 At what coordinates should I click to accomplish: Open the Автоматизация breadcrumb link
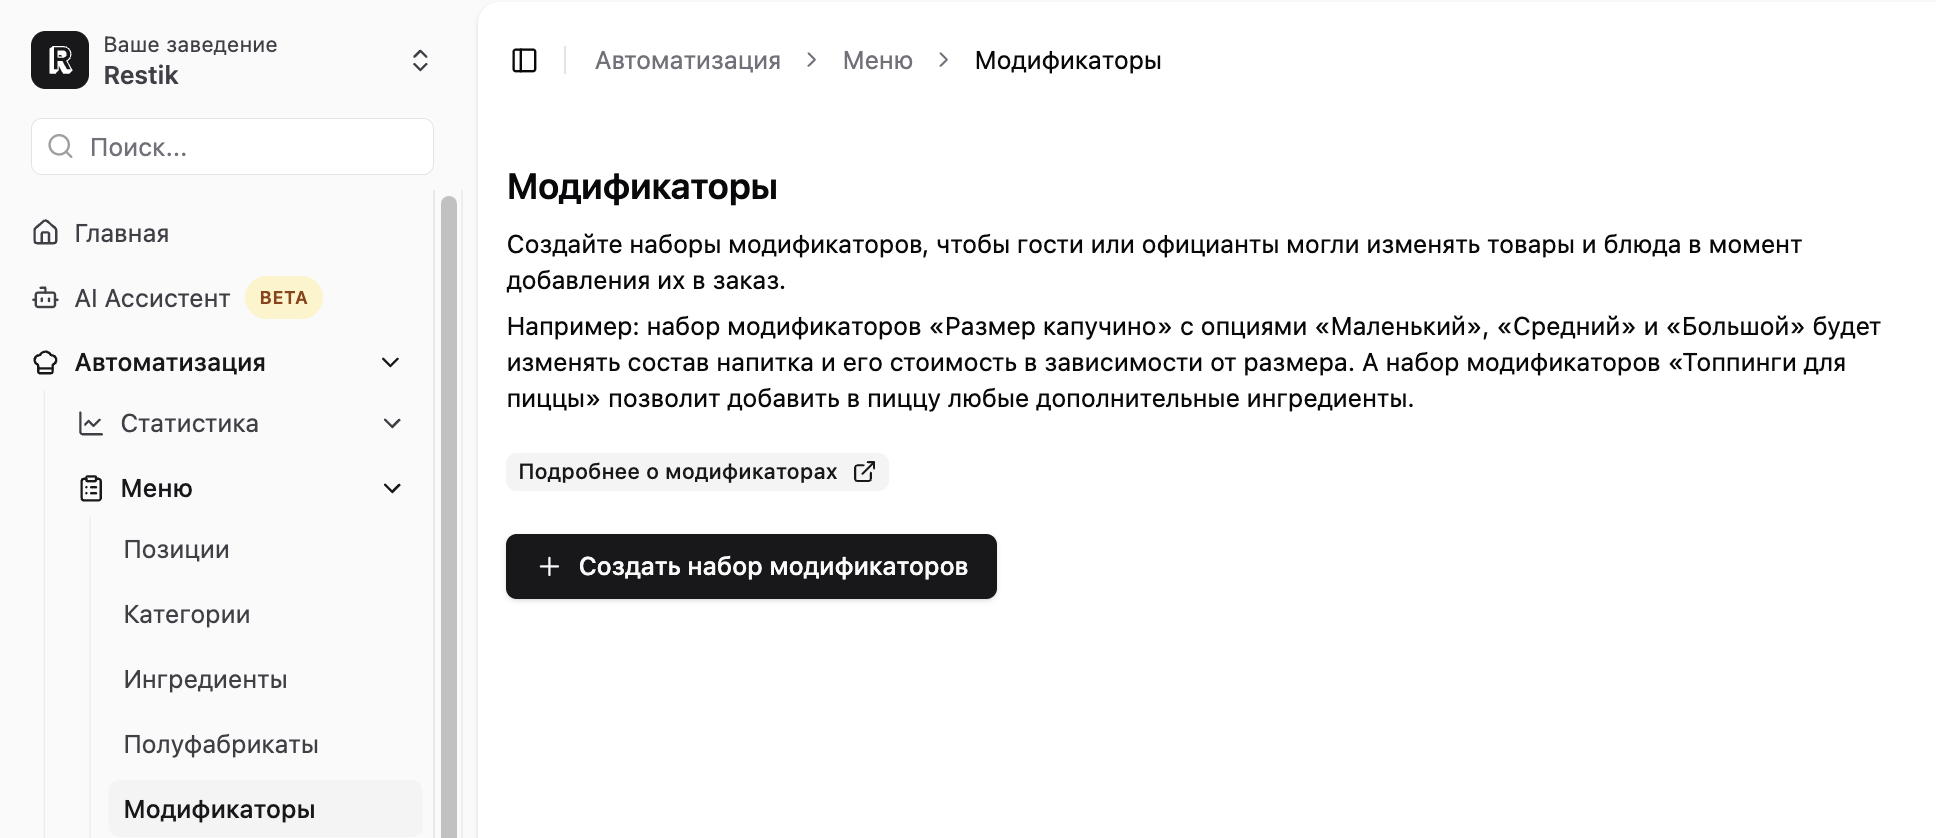click(687, 61)
